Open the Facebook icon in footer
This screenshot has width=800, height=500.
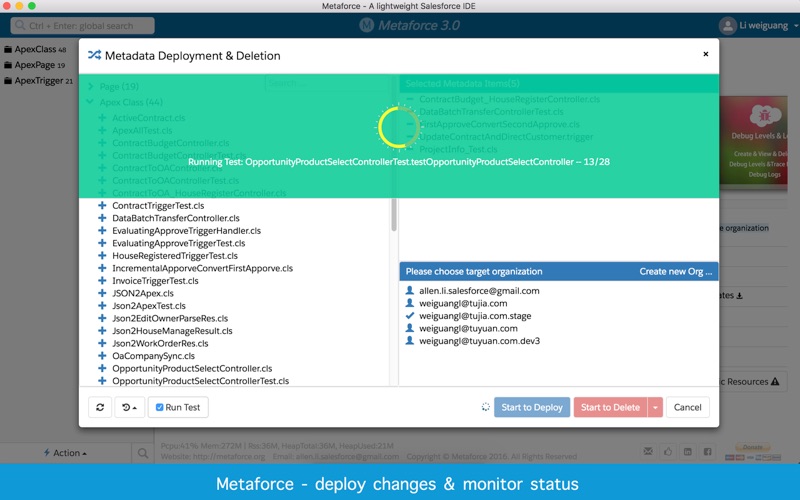click(708, 452)
